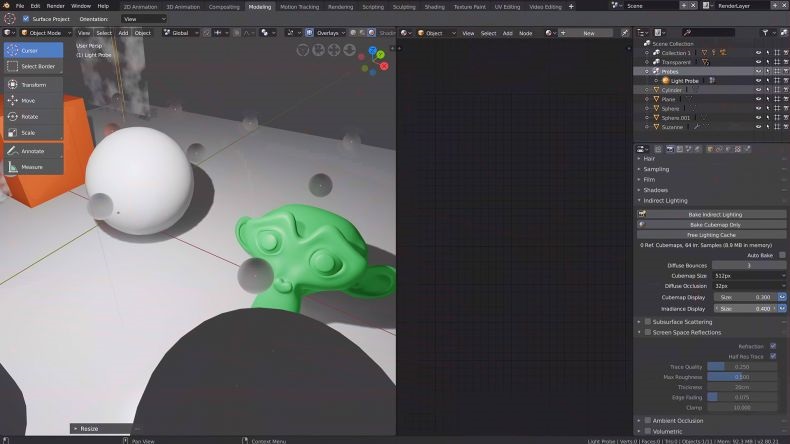Toggle the Surface Project checkbox
The image size is (790, 444).
pos(26,19)
